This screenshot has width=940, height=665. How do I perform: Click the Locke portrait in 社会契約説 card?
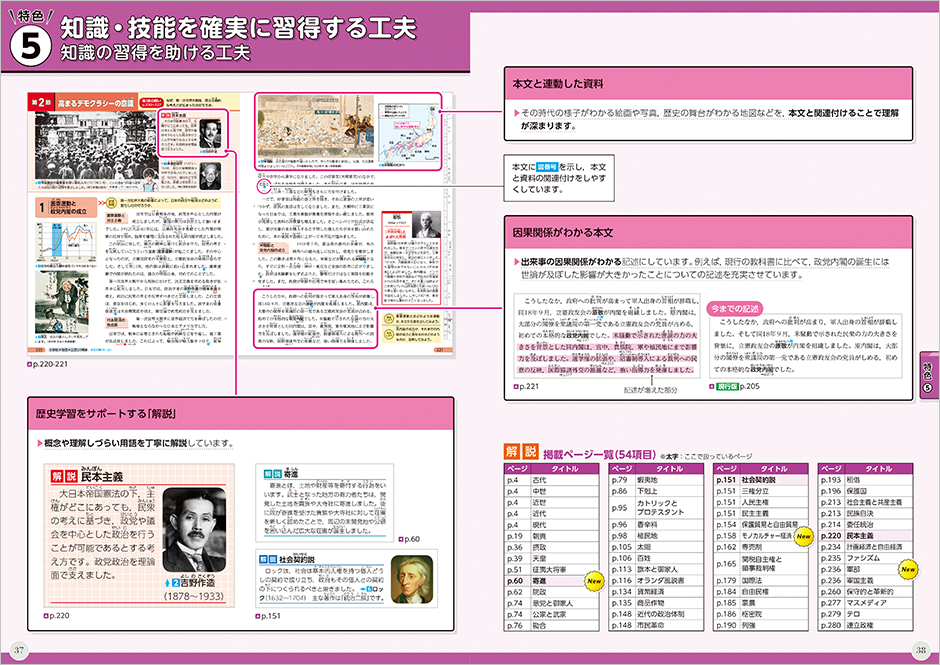click(411, 578)
